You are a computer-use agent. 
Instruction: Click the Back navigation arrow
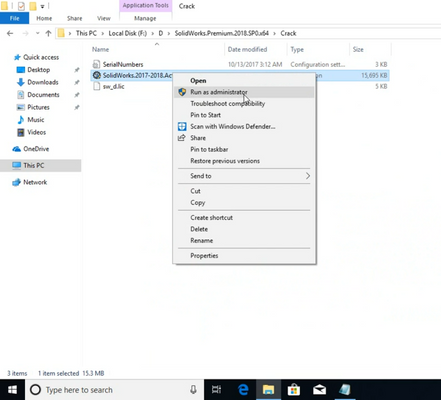[10, 33]
